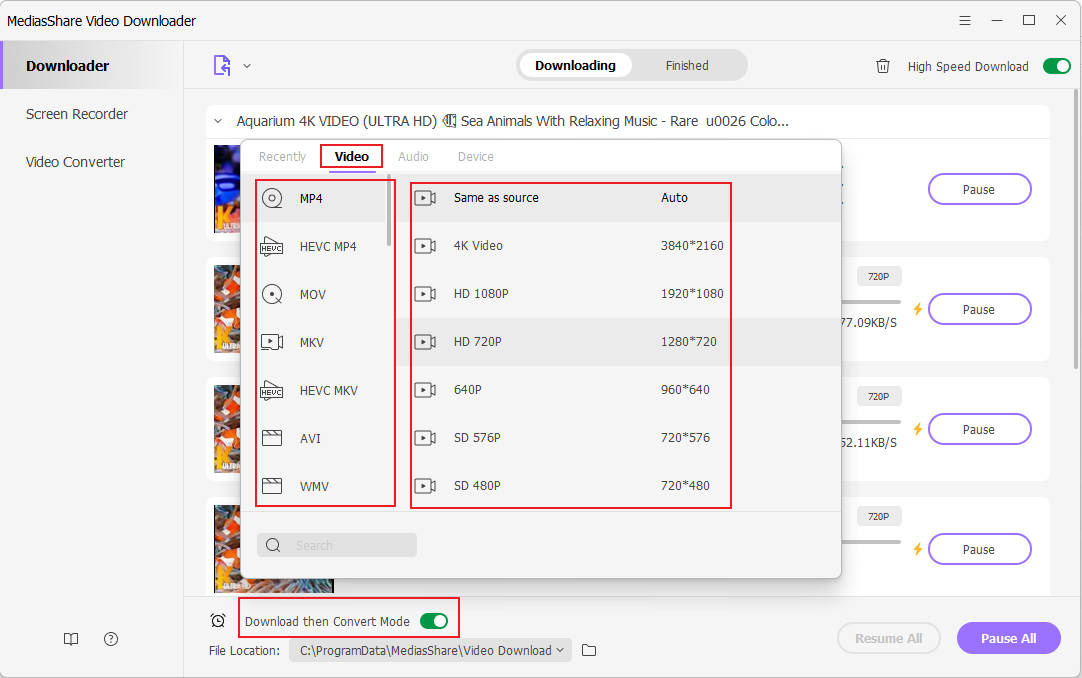
Task: Click the bottom fish video thumbnail
Action: pos(274,549)
